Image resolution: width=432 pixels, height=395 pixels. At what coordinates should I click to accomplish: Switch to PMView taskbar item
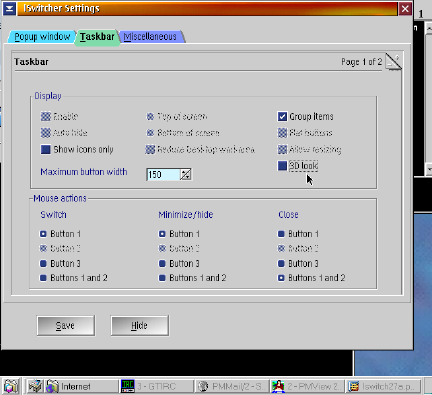[x=307, y=386]
